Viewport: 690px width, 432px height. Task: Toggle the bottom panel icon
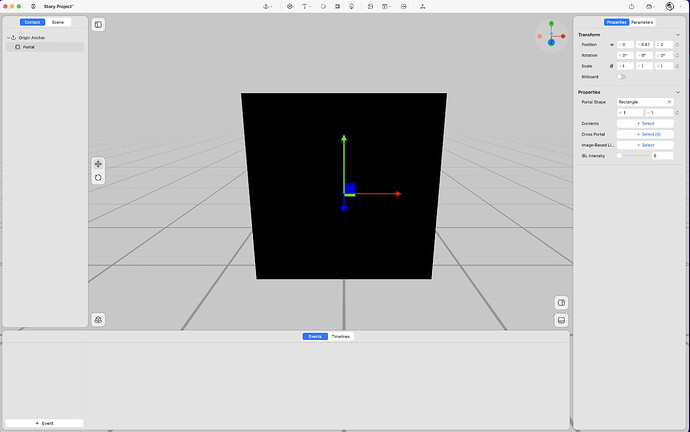click(x=561, y=320)
